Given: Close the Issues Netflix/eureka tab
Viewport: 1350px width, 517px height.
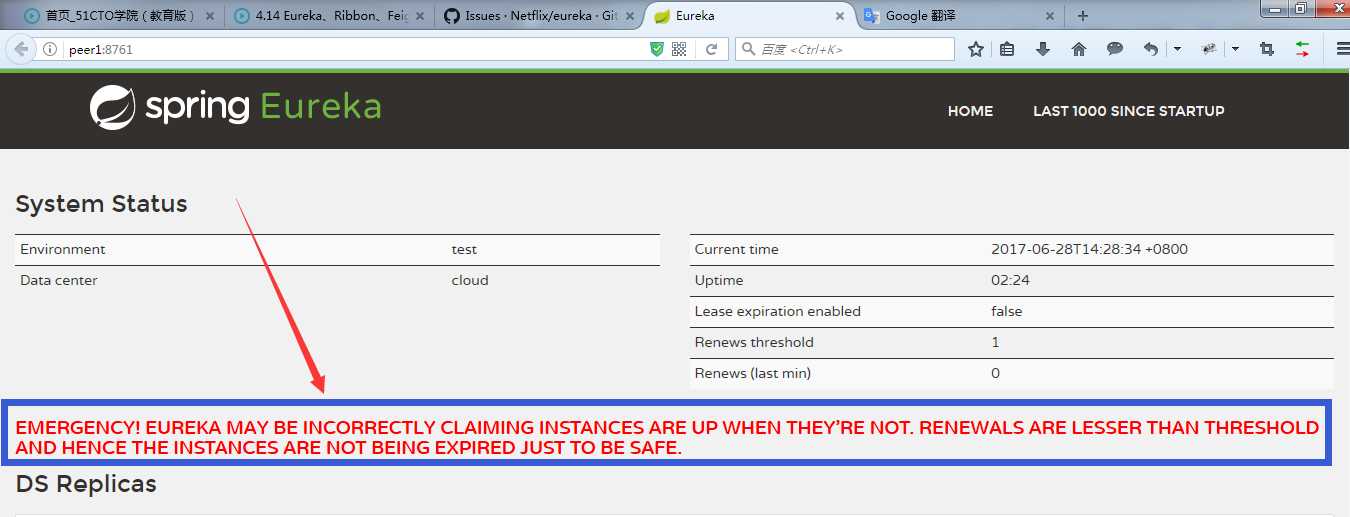Looking at the screenshot, I should coord(629,16).
